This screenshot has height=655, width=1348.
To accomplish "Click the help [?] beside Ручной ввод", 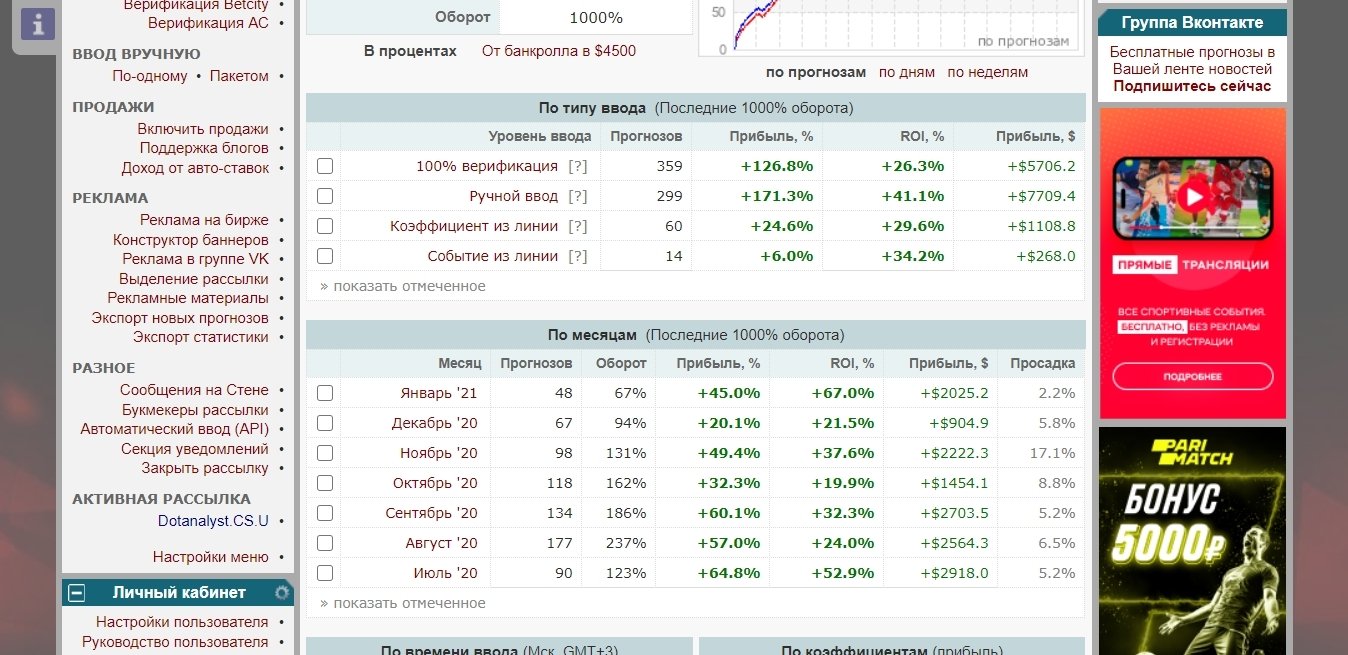I will tap(577, 196).
